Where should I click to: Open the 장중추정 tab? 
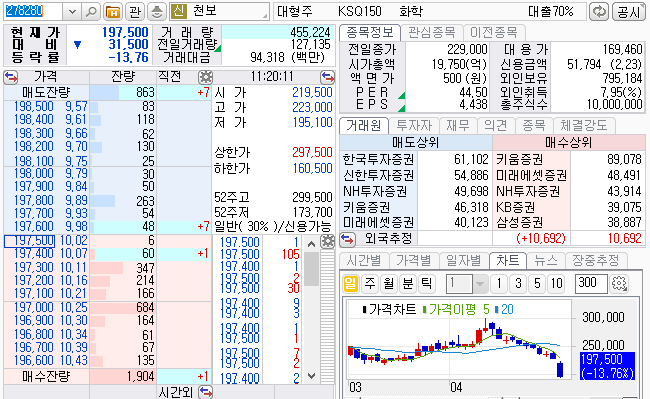596,261
